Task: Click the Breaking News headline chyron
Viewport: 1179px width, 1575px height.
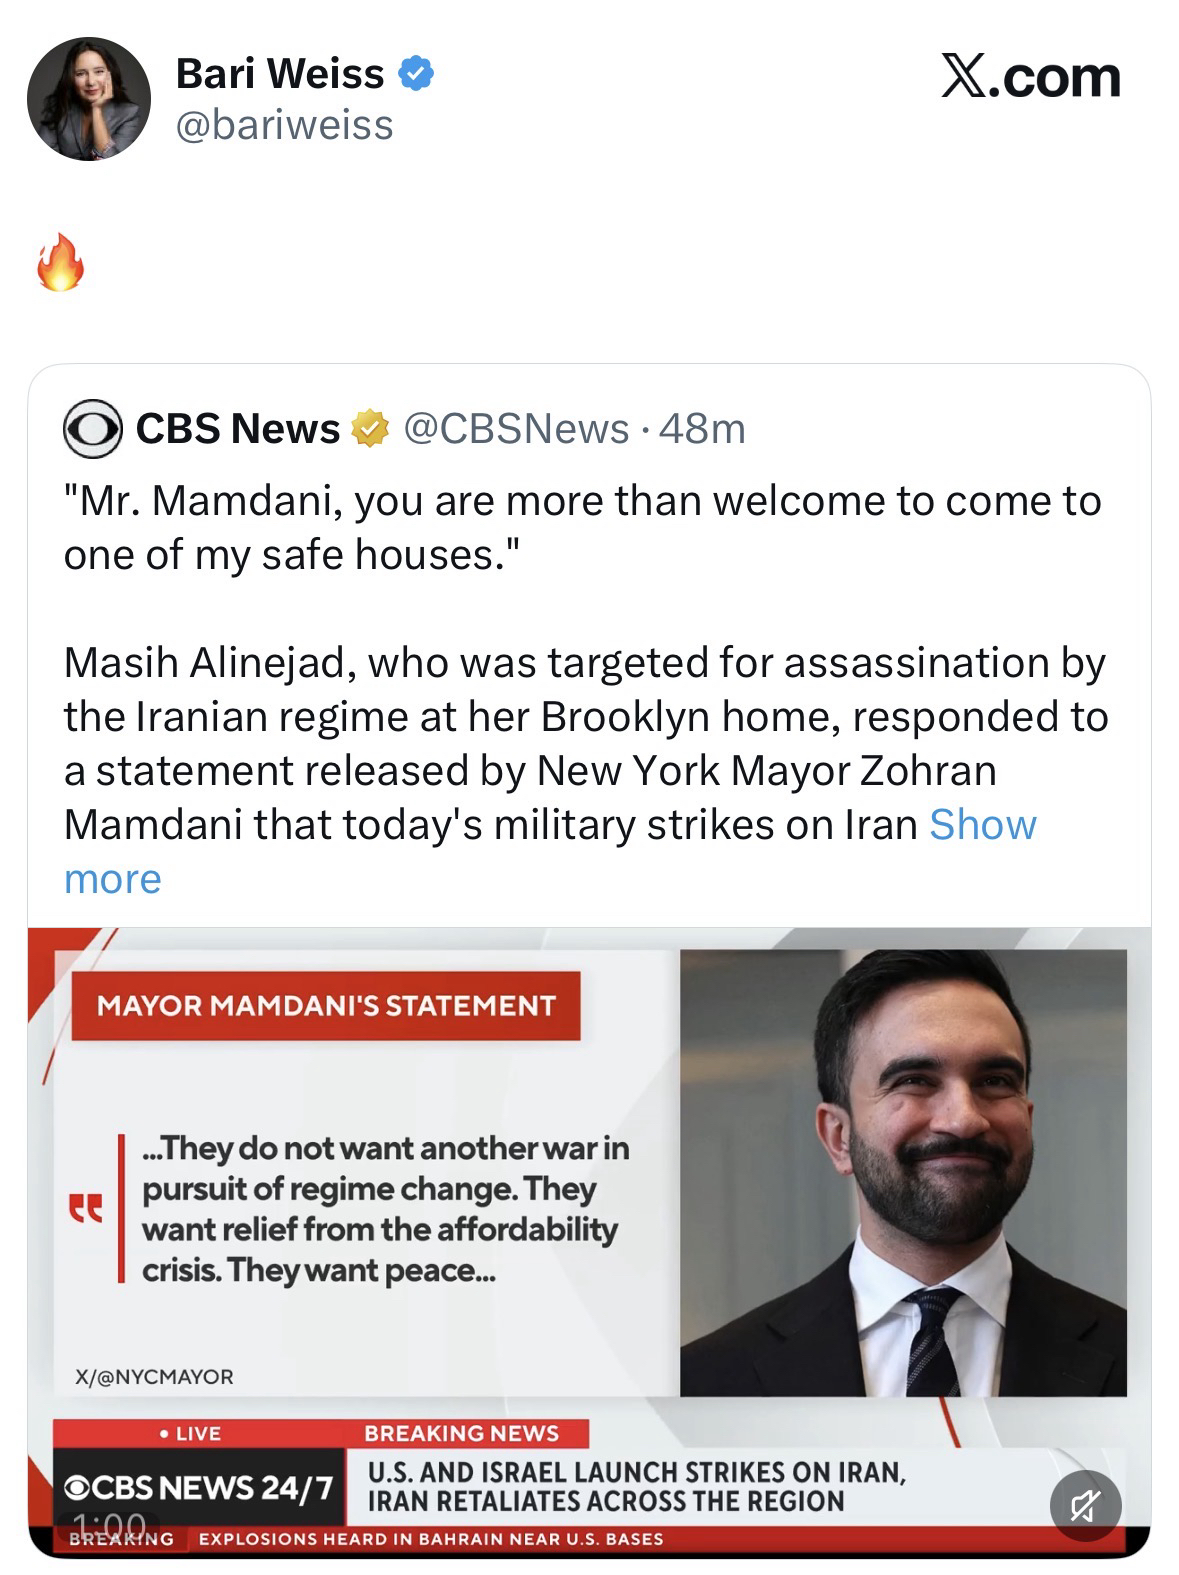Action: click(636, 1486)
